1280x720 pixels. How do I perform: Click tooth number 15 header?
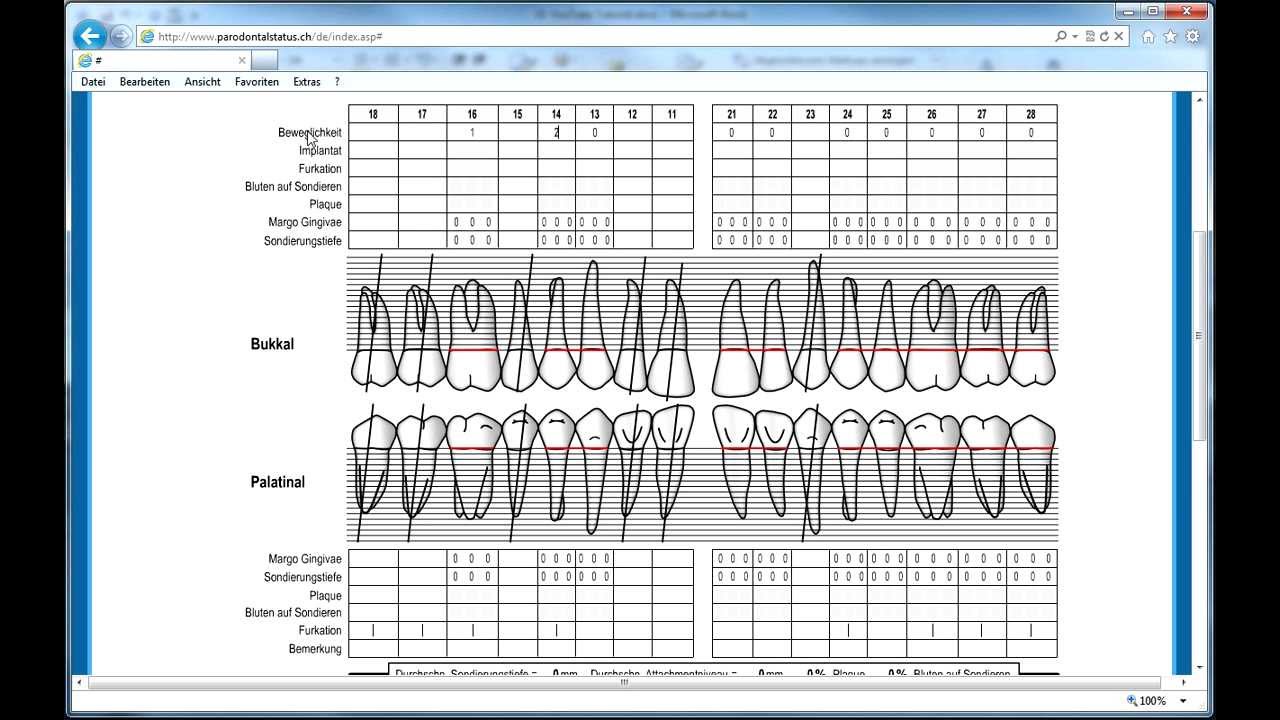517,114
